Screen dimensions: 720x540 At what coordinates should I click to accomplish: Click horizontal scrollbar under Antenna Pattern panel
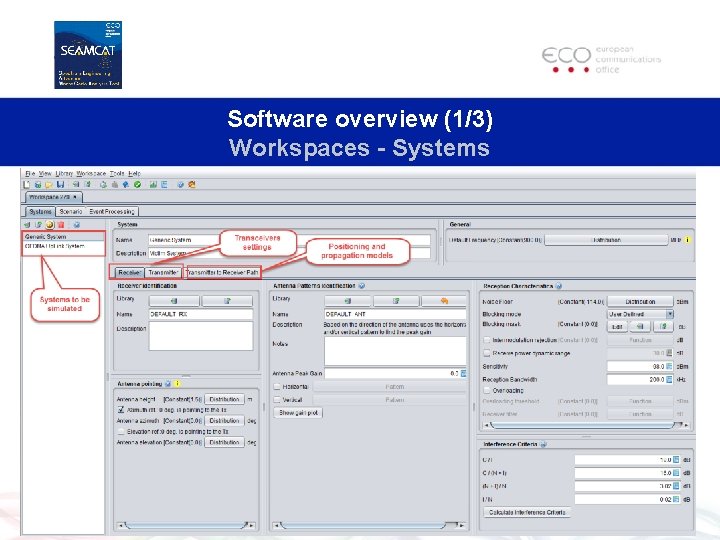coord(369,525)
